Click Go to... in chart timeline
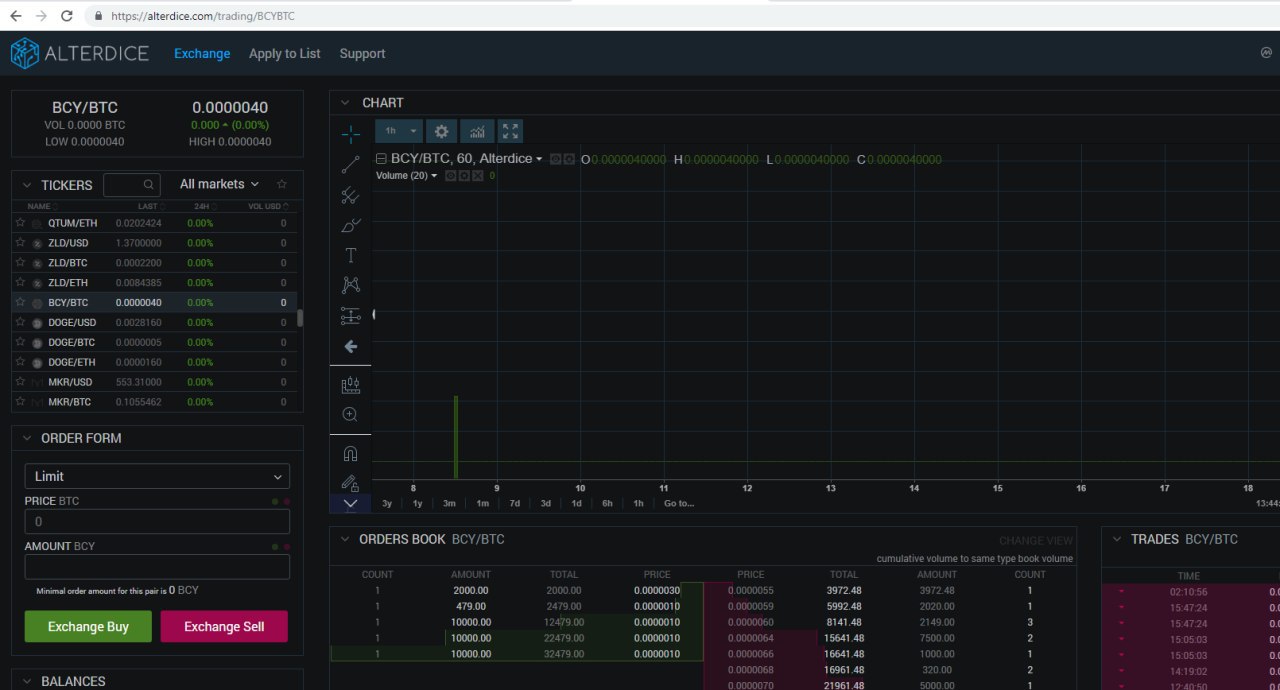 point(679,503)
